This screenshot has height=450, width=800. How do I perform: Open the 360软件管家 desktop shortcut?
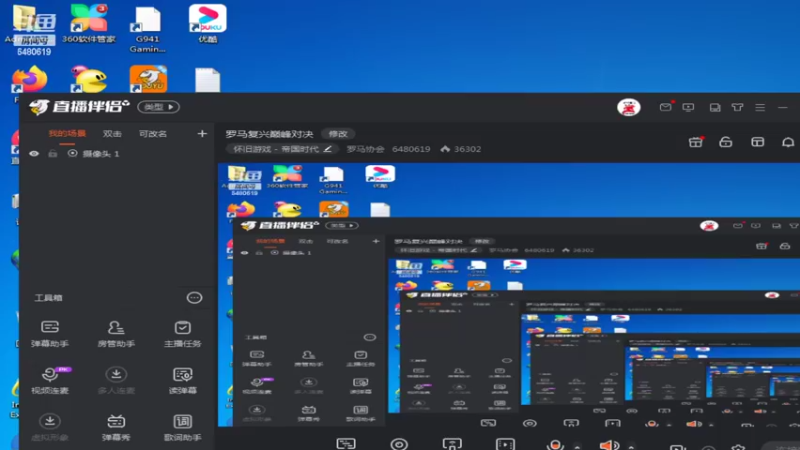pos(89,23)
